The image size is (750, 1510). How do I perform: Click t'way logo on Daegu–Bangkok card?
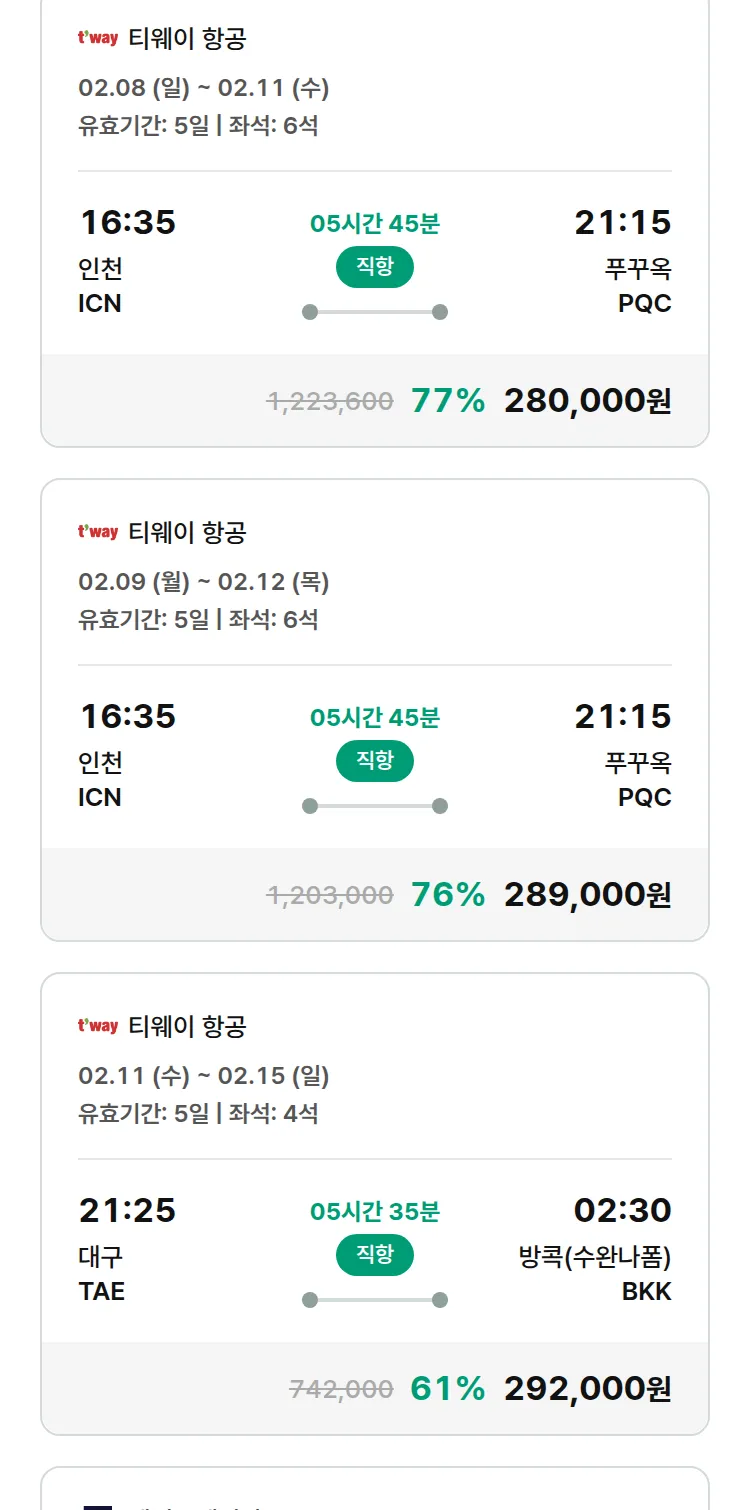click(98, 1026)
